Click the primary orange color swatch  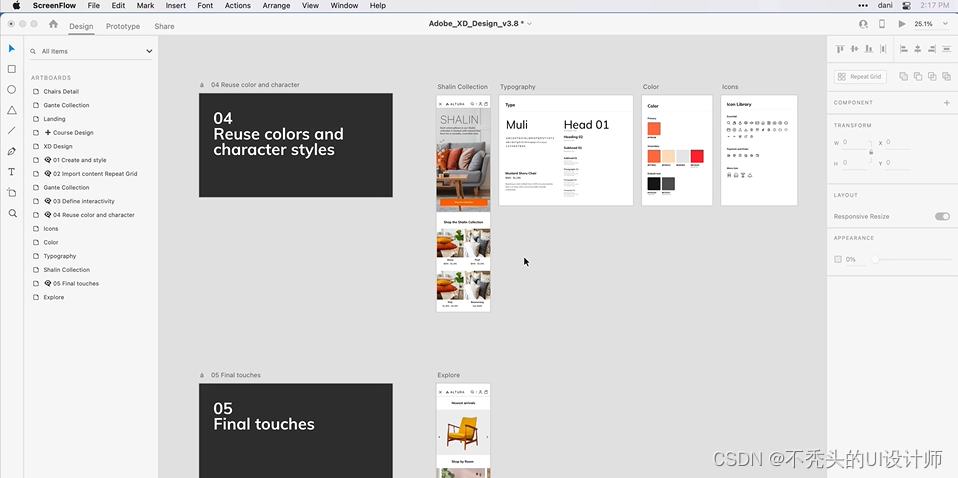click(654, 128)
